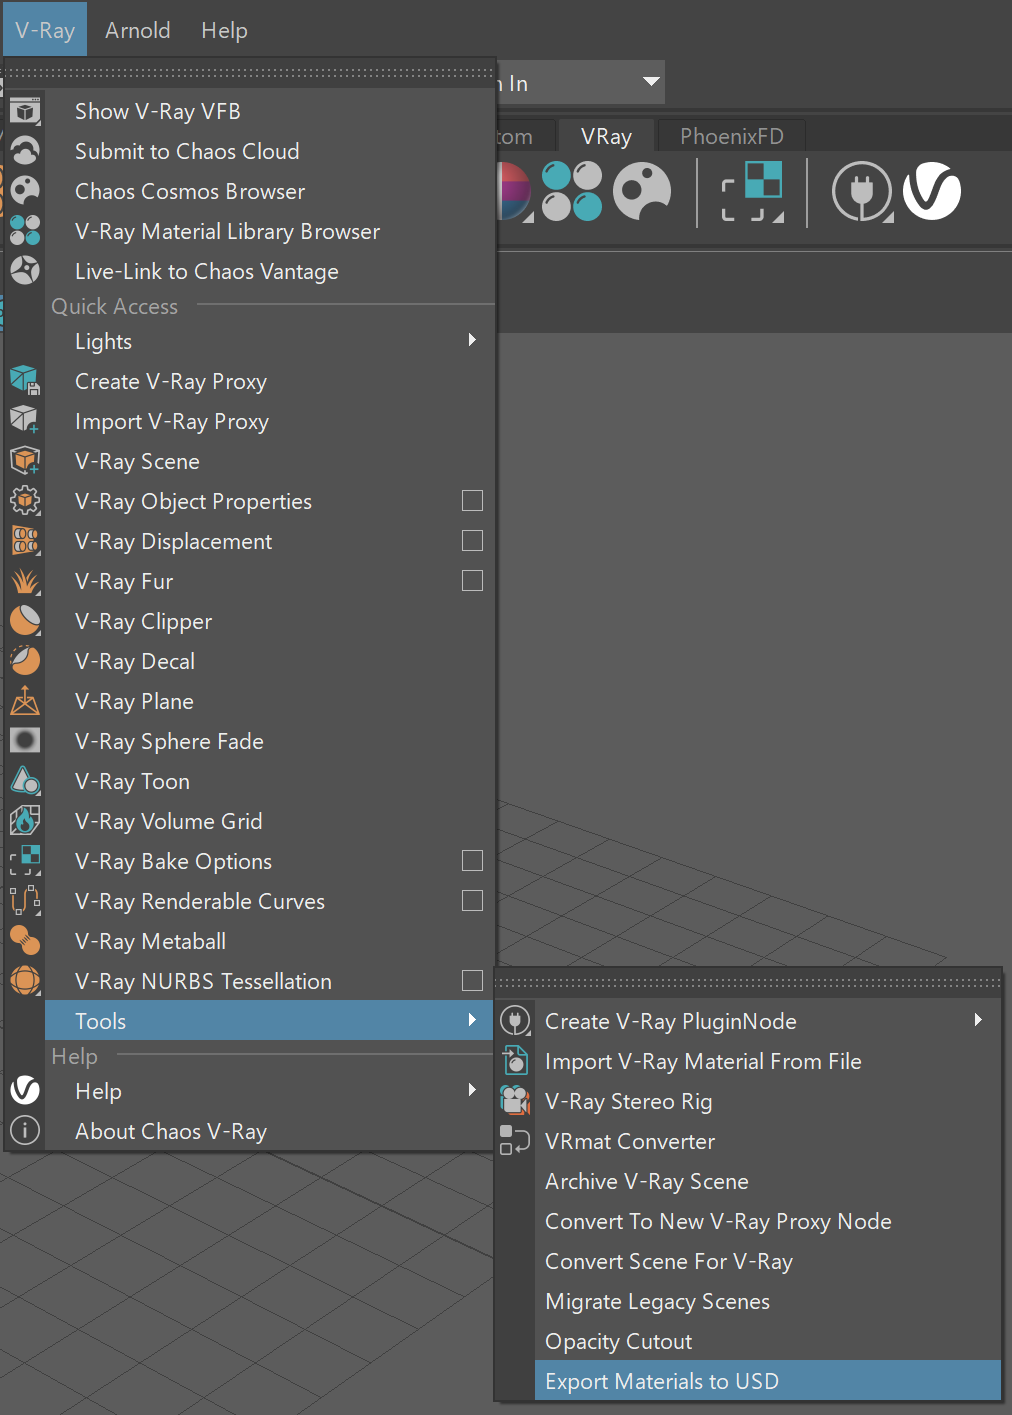1012x1415 pixels.
Task: Choose Migrate Legacy Scenes
Action: tap(768, 1301)
